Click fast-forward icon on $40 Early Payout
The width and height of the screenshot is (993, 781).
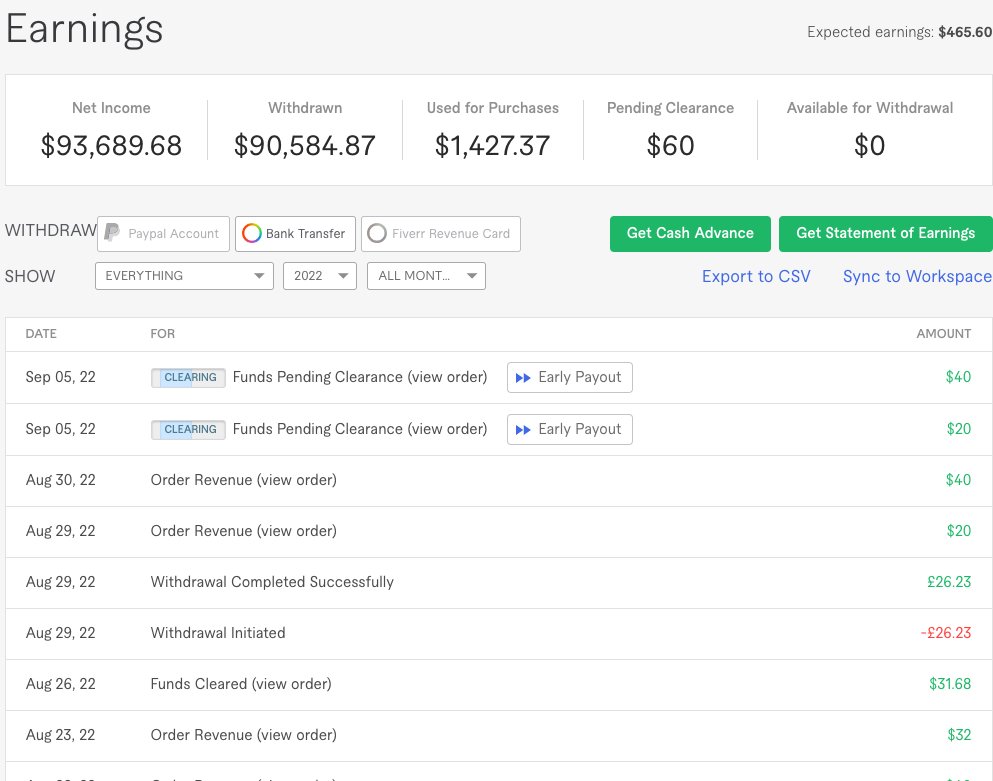click(x=522, y=377)
